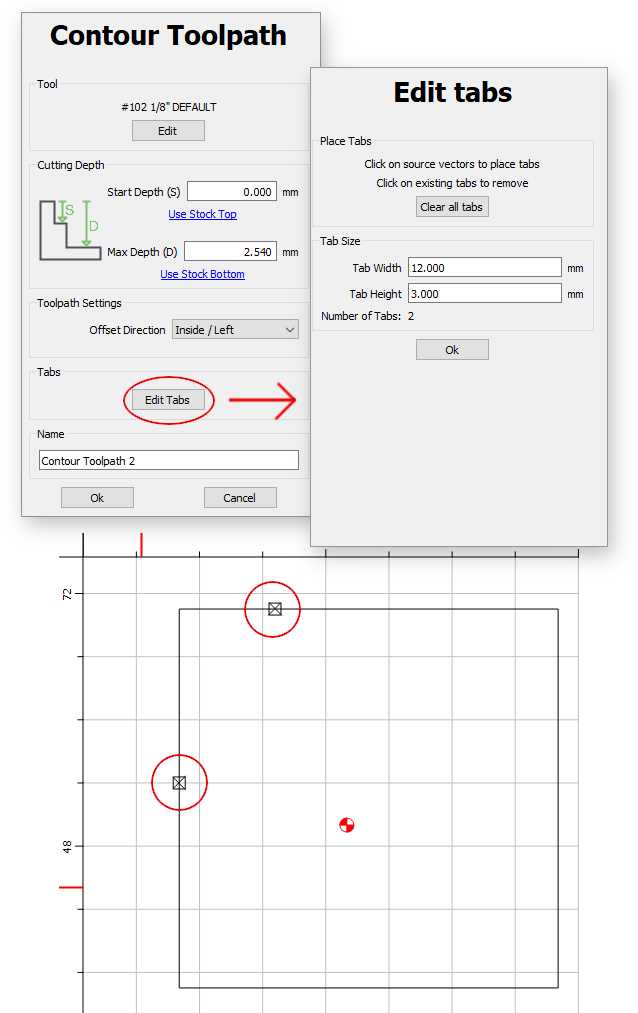638x1013 pixels.
Task: Click the '#102 1/8" DEFAULT' tool text
Action: pos(169,107)
